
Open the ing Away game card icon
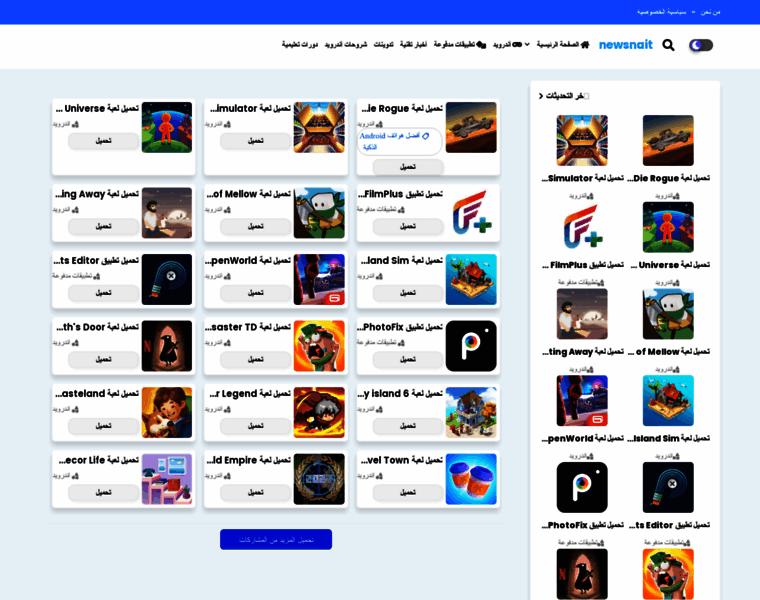click(167, 213)
